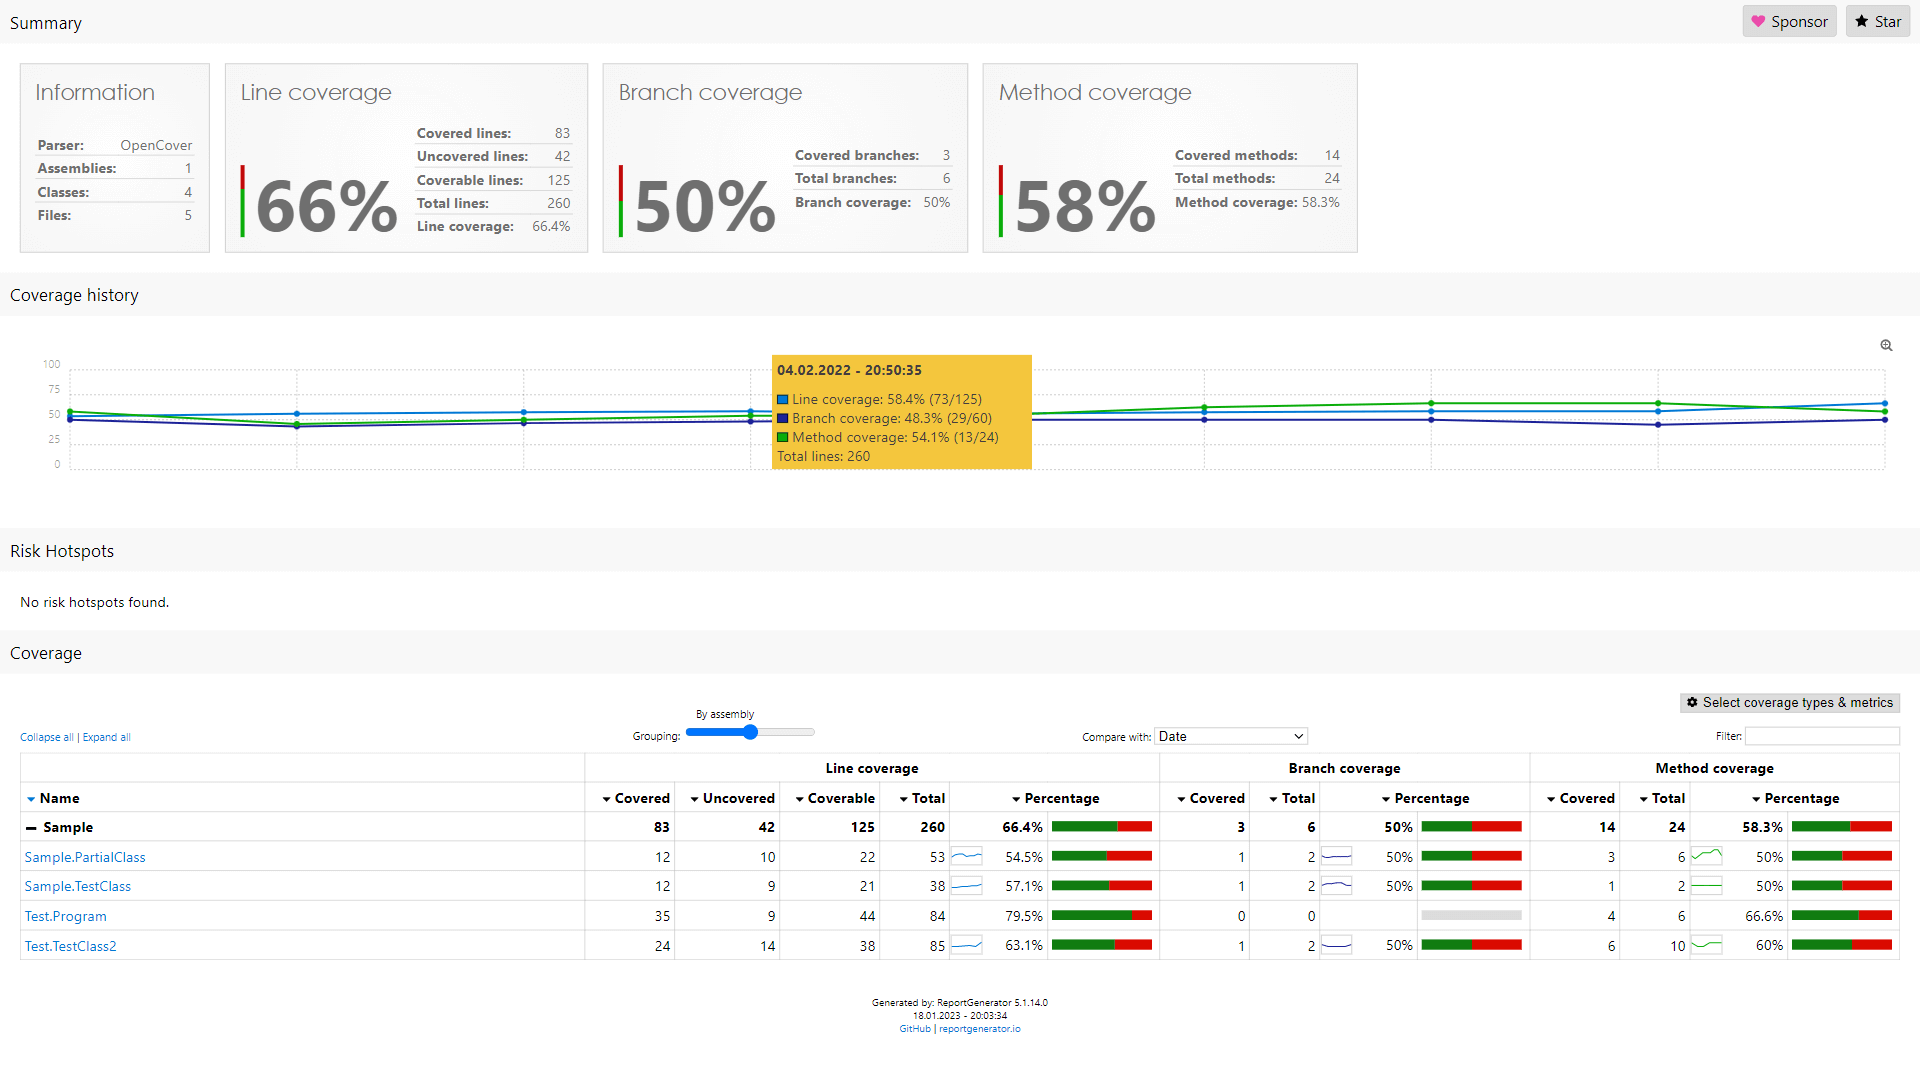This screenshot has height=1080, width=1920.
Task: Sort by Name column header
Action: (59, 798)
